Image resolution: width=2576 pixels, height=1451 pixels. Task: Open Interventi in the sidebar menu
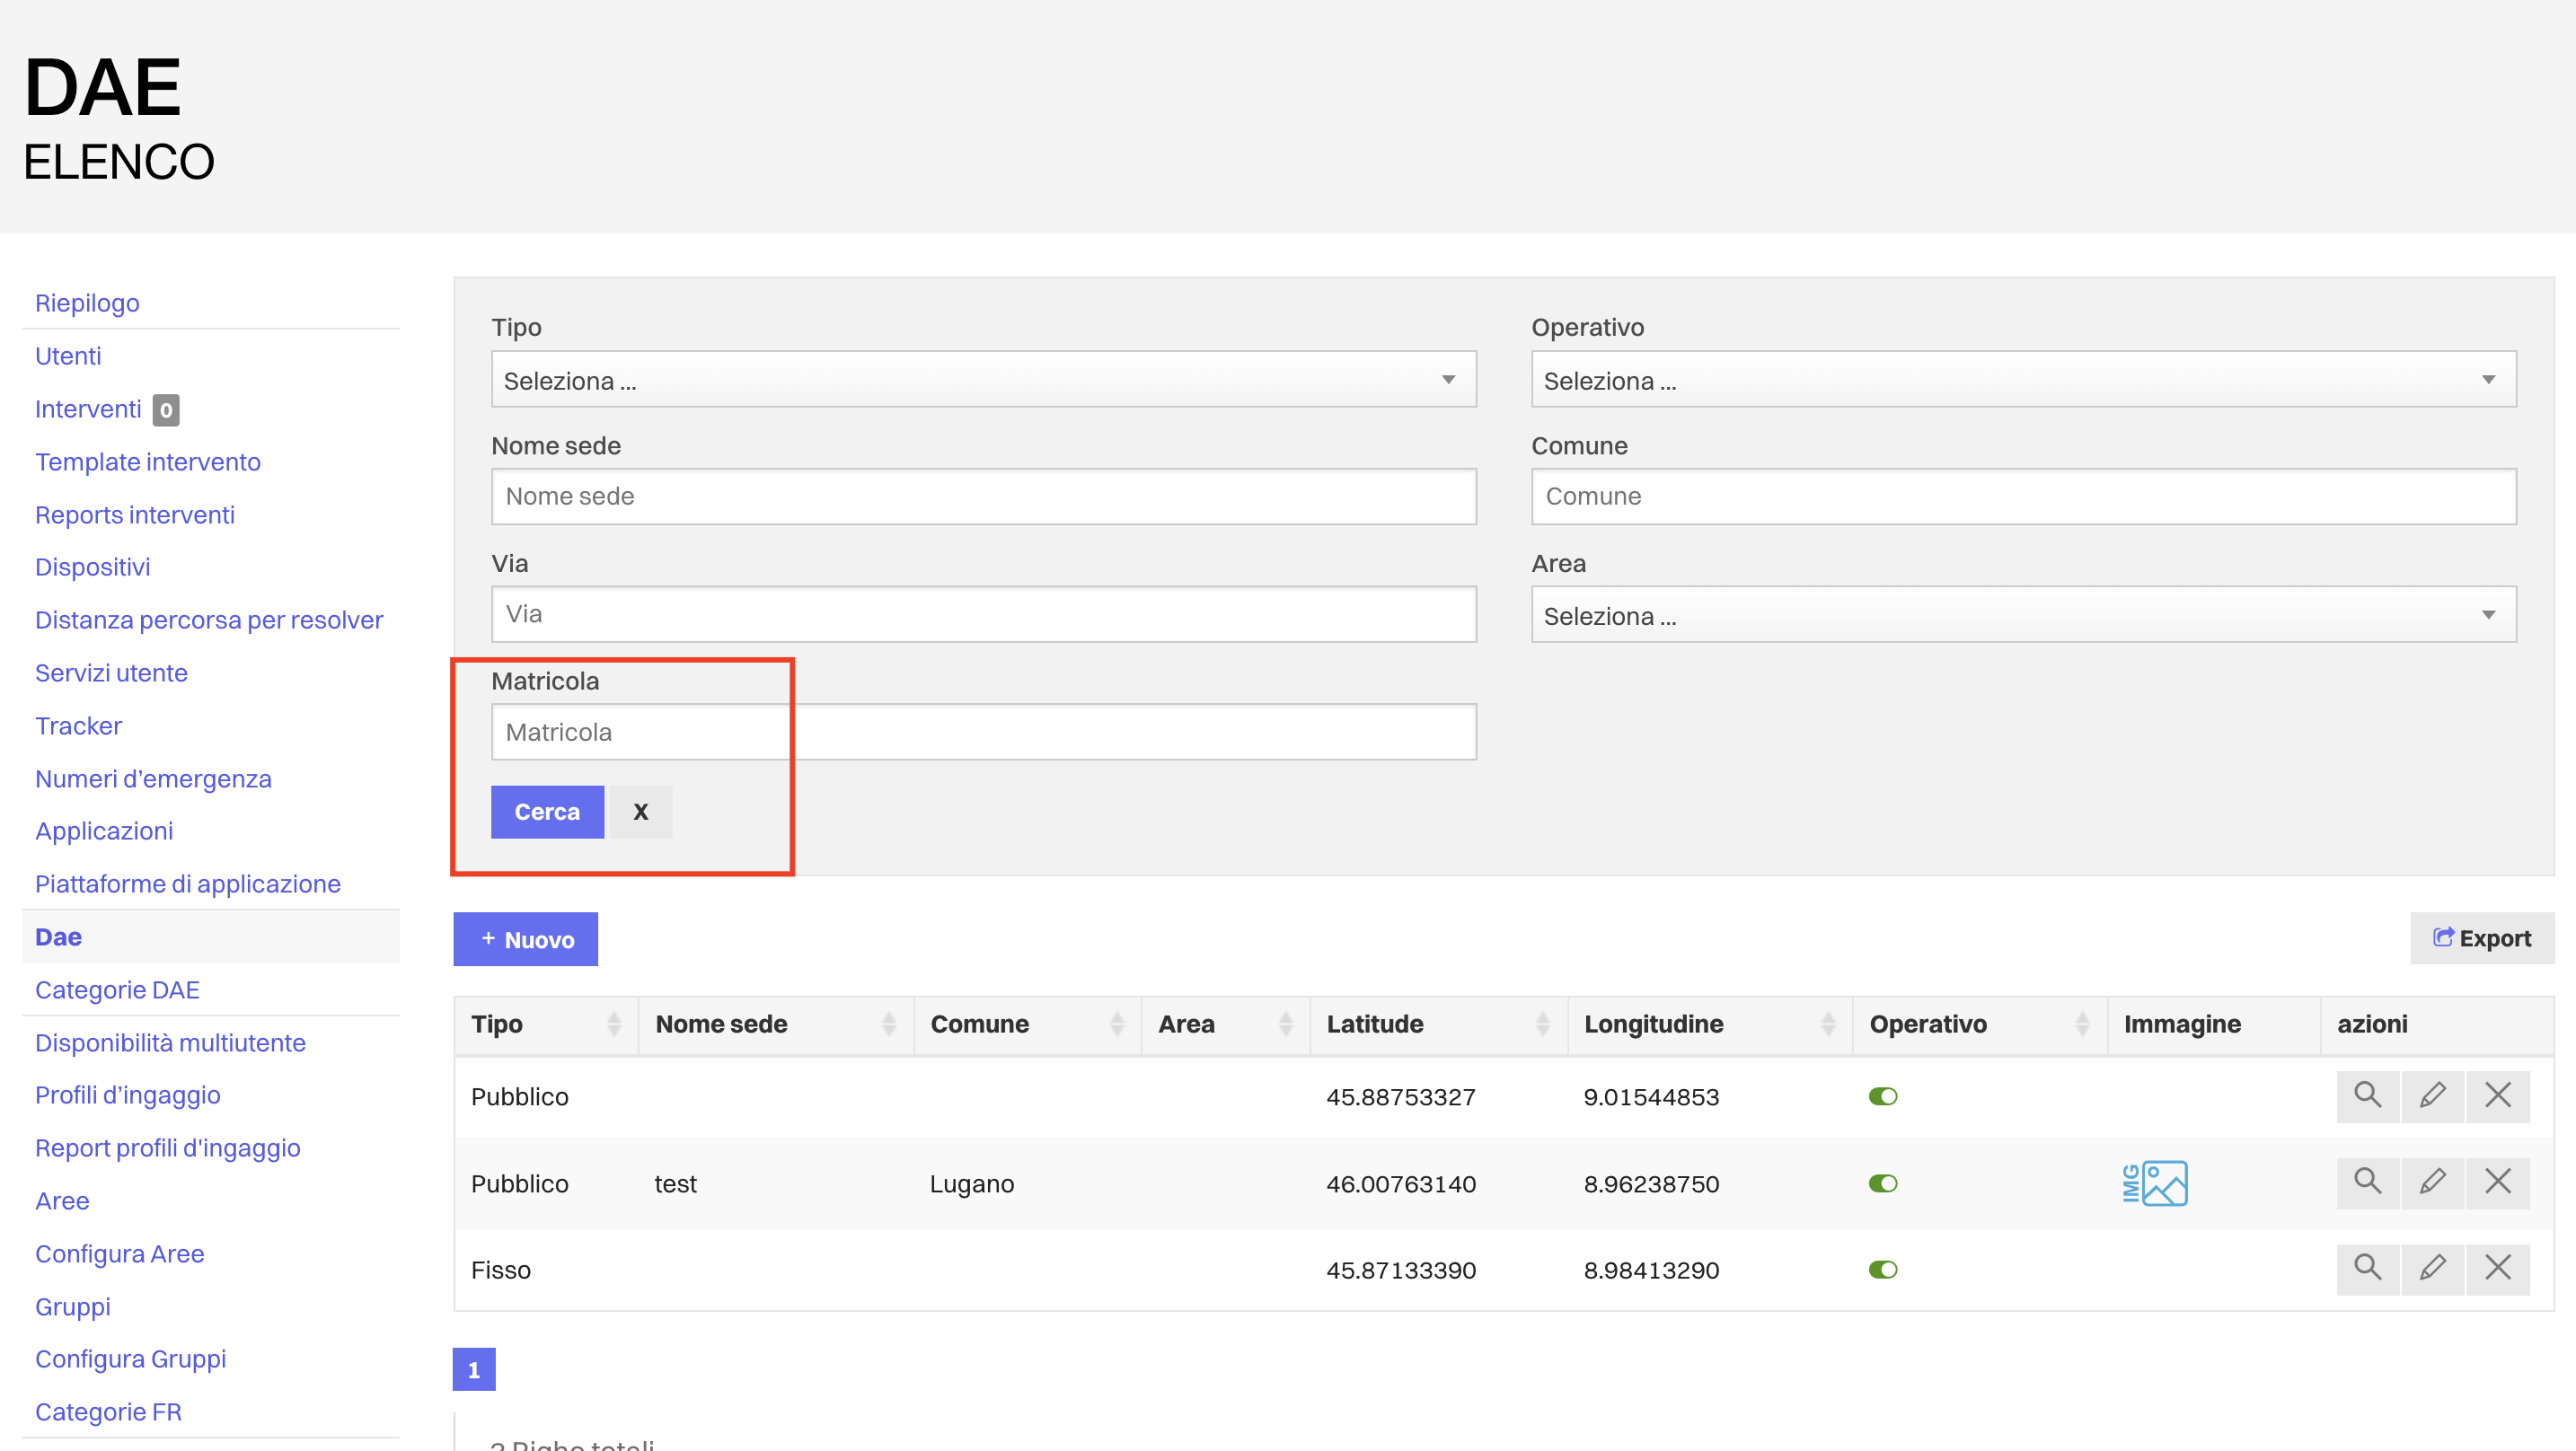point(88,409)
